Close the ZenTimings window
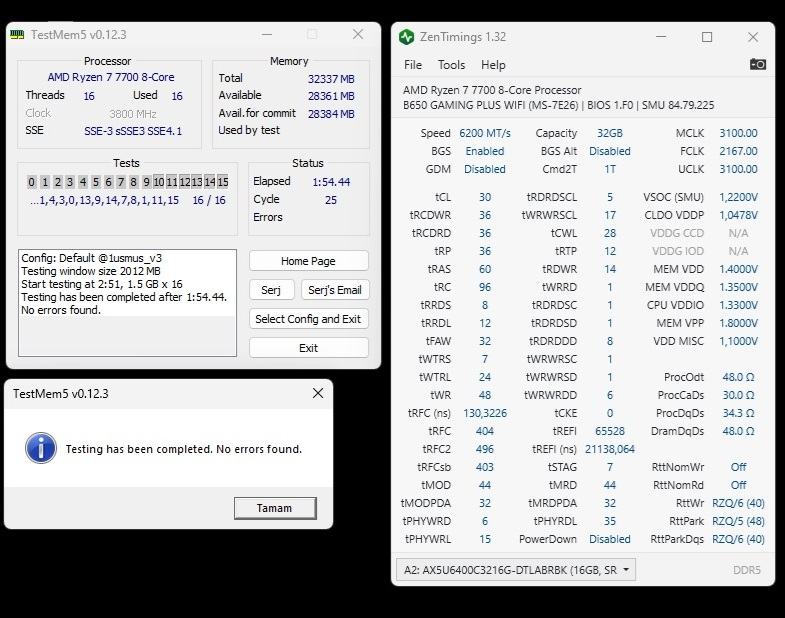 click(753, 37)
